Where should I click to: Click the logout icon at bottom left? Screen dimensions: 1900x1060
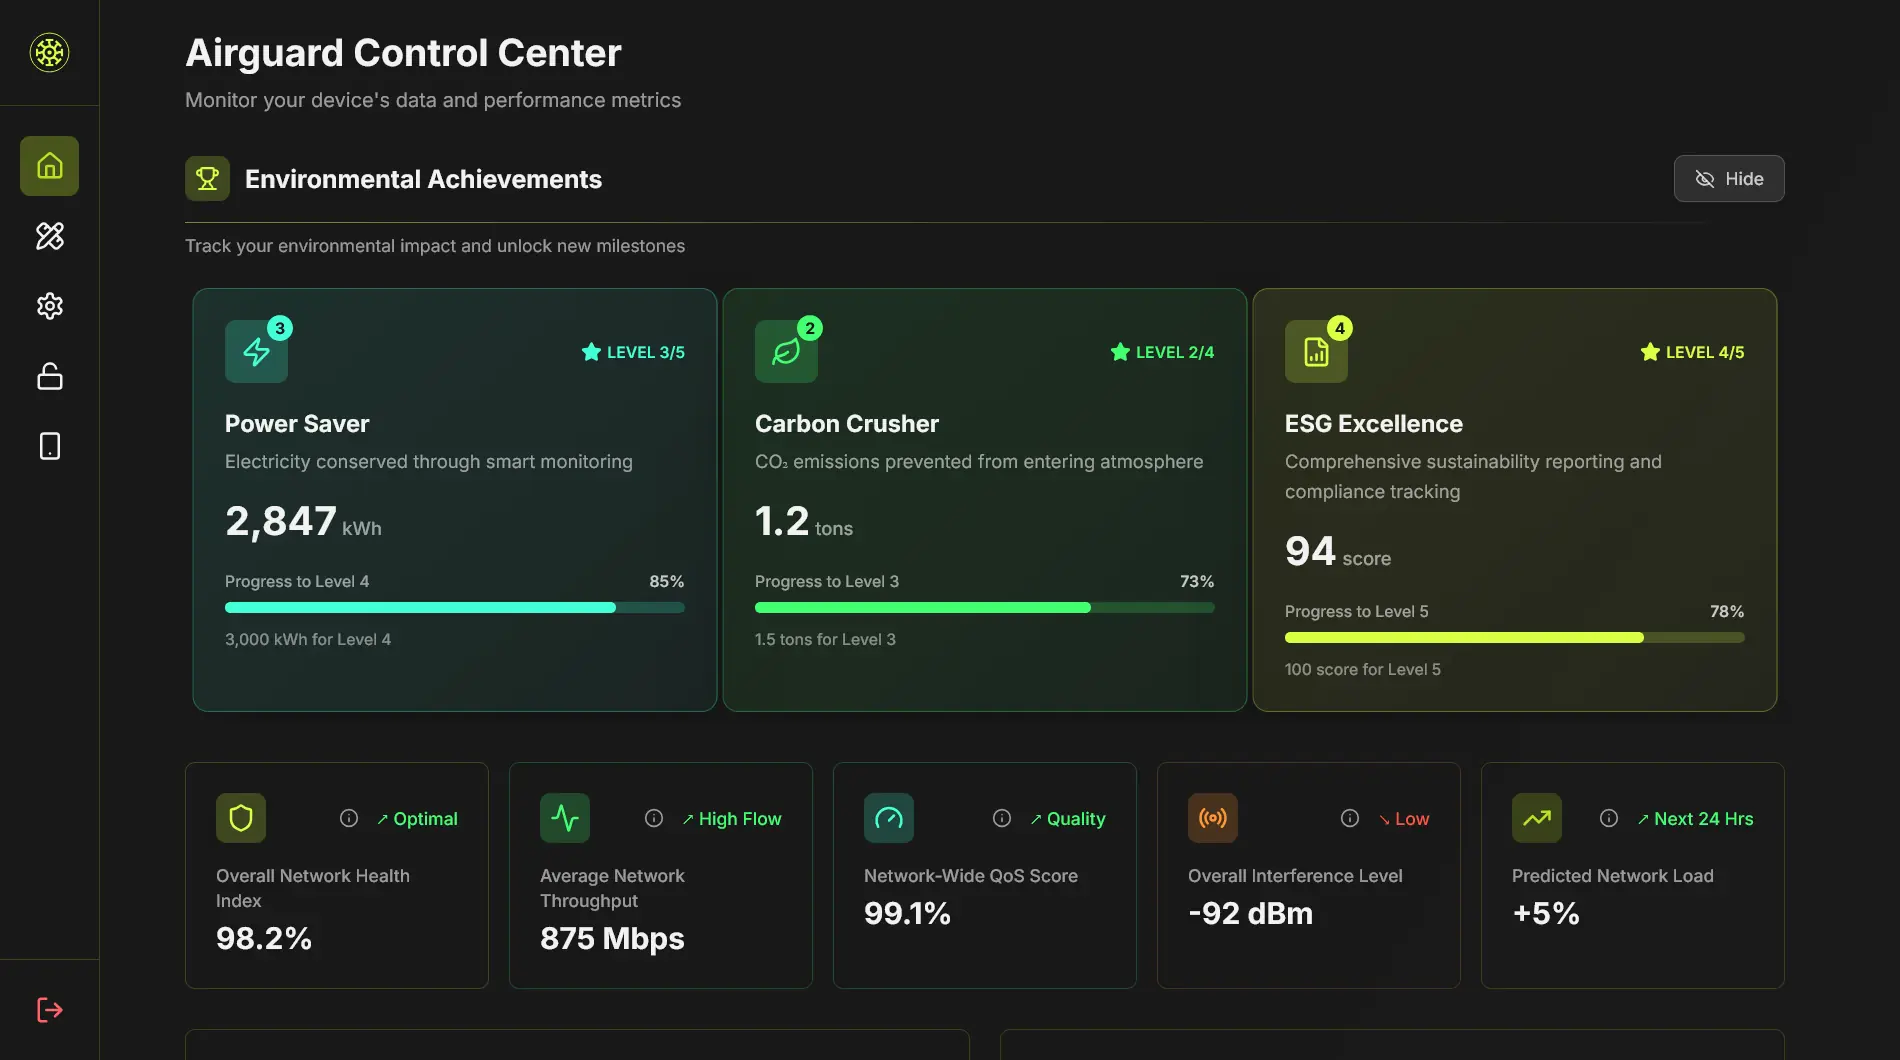click(49, 1009)
